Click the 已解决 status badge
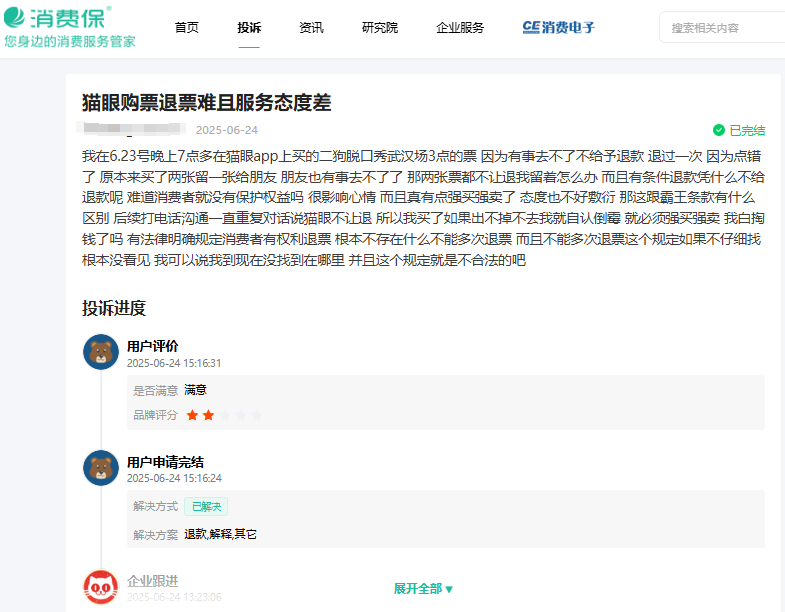The height and width of the screenshot is (612, 785). point(206,507)
